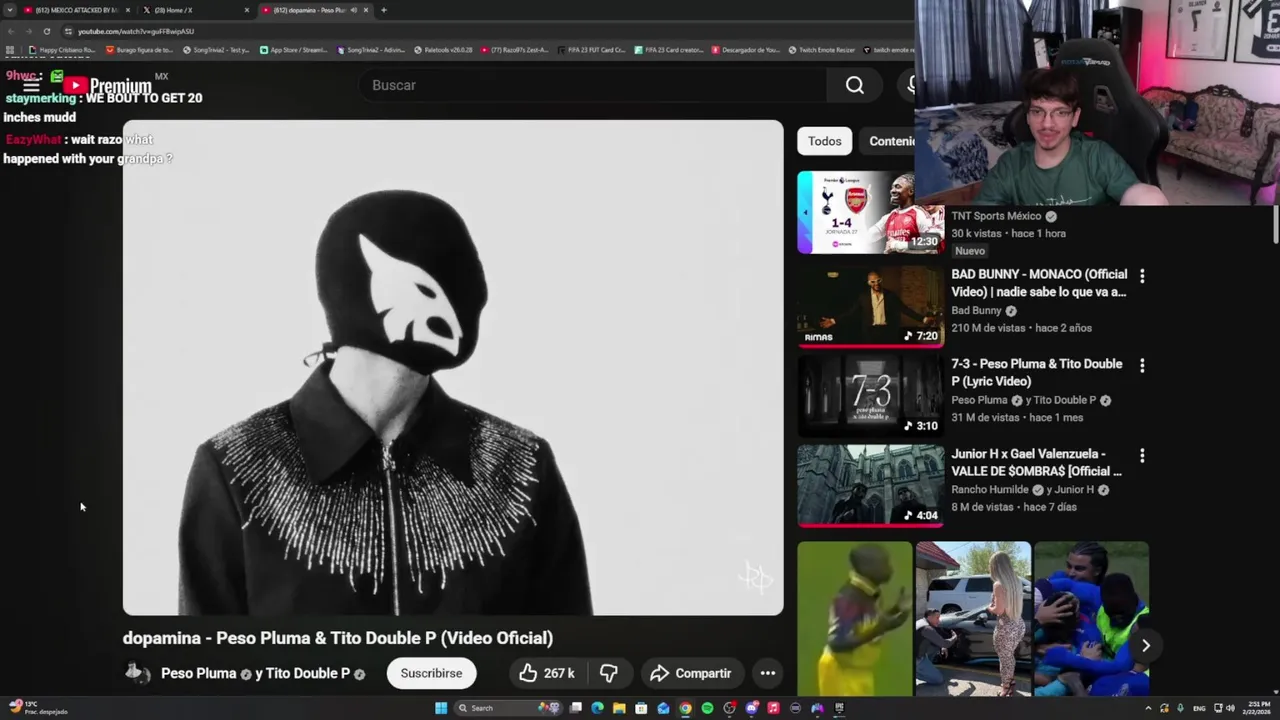Dislike the dopamina video
The height and width of the screenshot is (720, 1280).
(x=608, y=673)
